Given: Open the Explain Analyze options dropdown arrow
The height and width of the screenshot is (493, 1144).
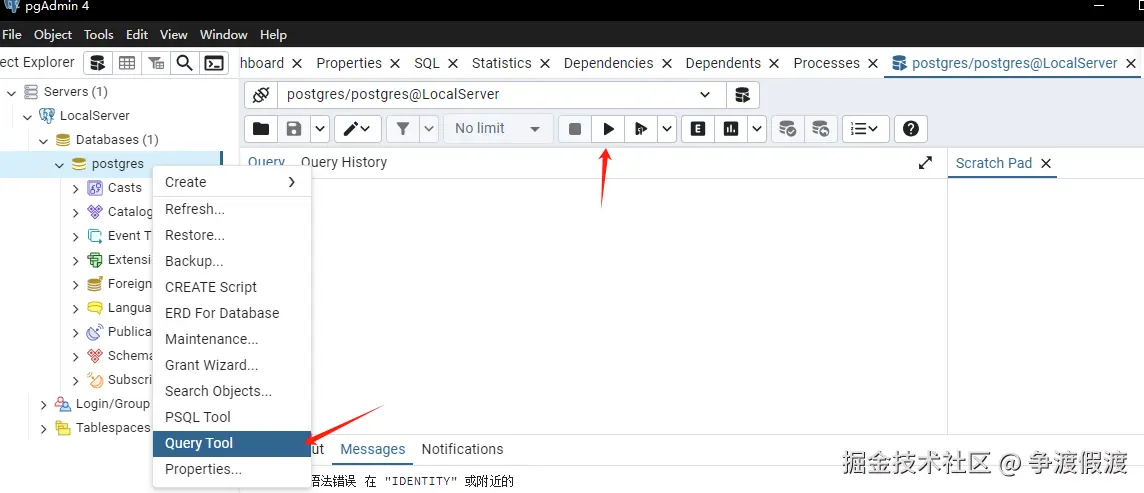Looking at the screenshot, I should (757, 129).
